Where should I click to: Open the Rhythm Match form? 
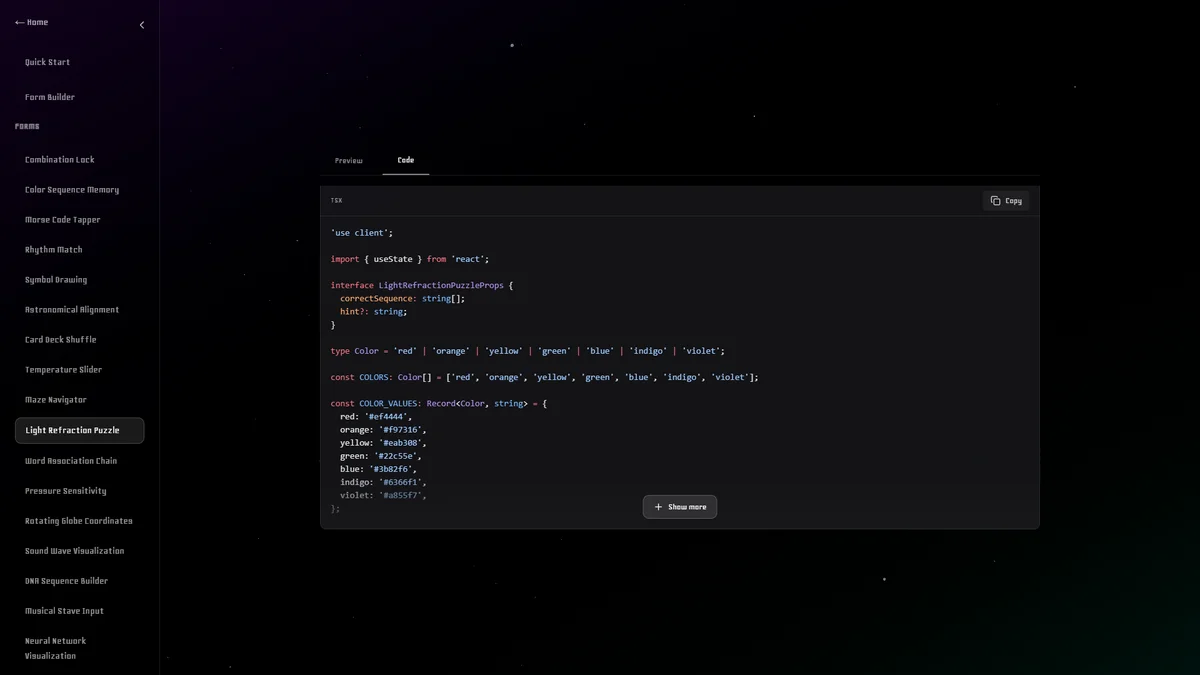52,249
